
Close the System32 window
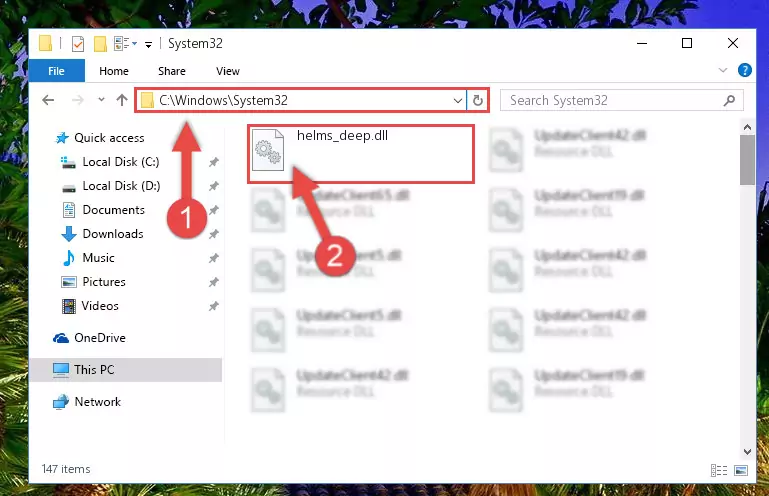[x=733, y=44]
